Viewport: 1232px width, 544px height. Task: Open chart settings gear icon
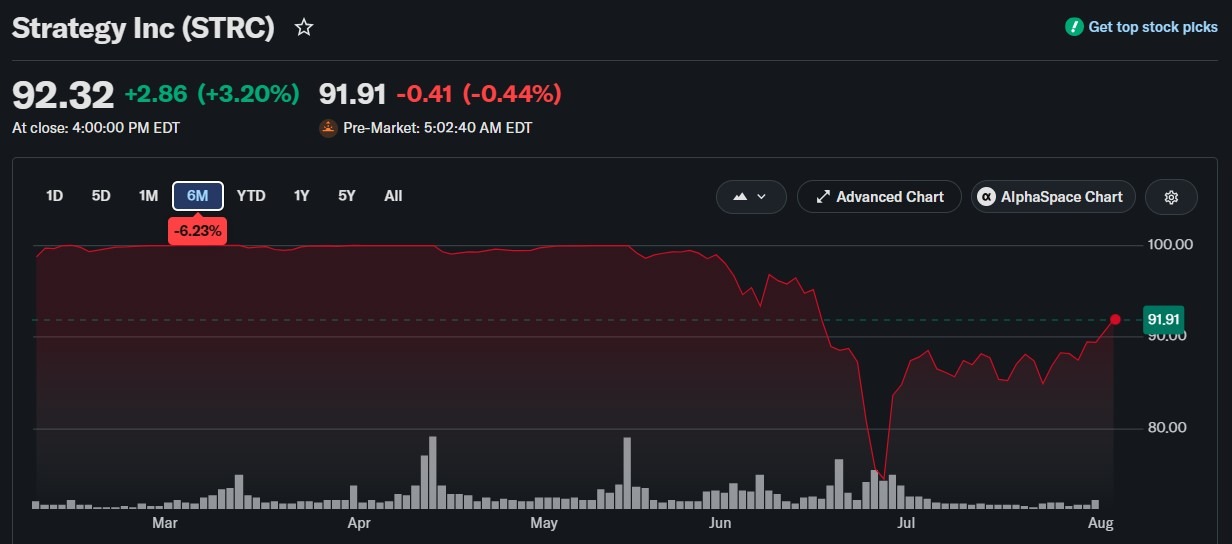click(x=1172, y=197)
